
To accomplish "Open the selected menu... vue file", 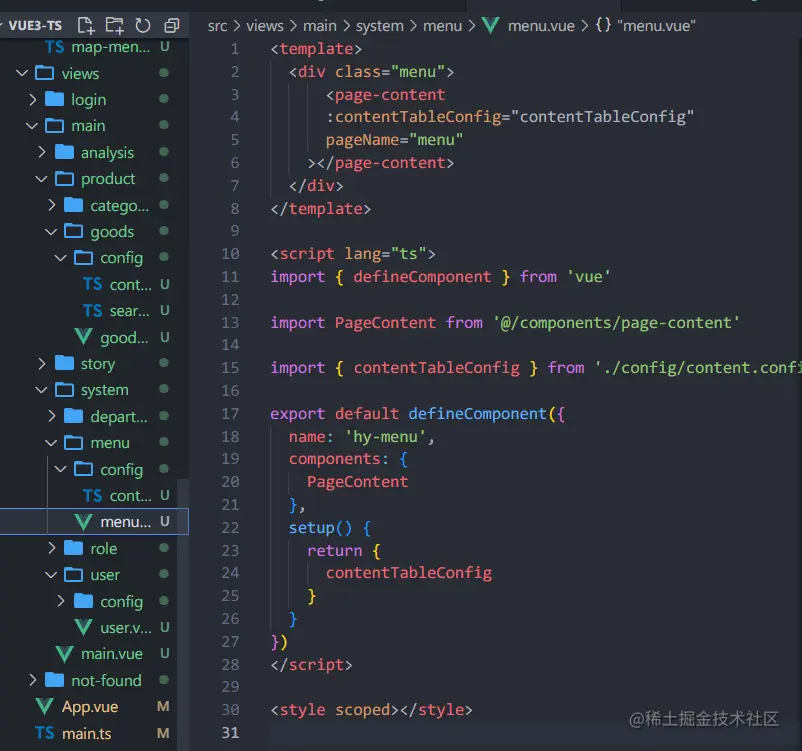I will (94, 521).
